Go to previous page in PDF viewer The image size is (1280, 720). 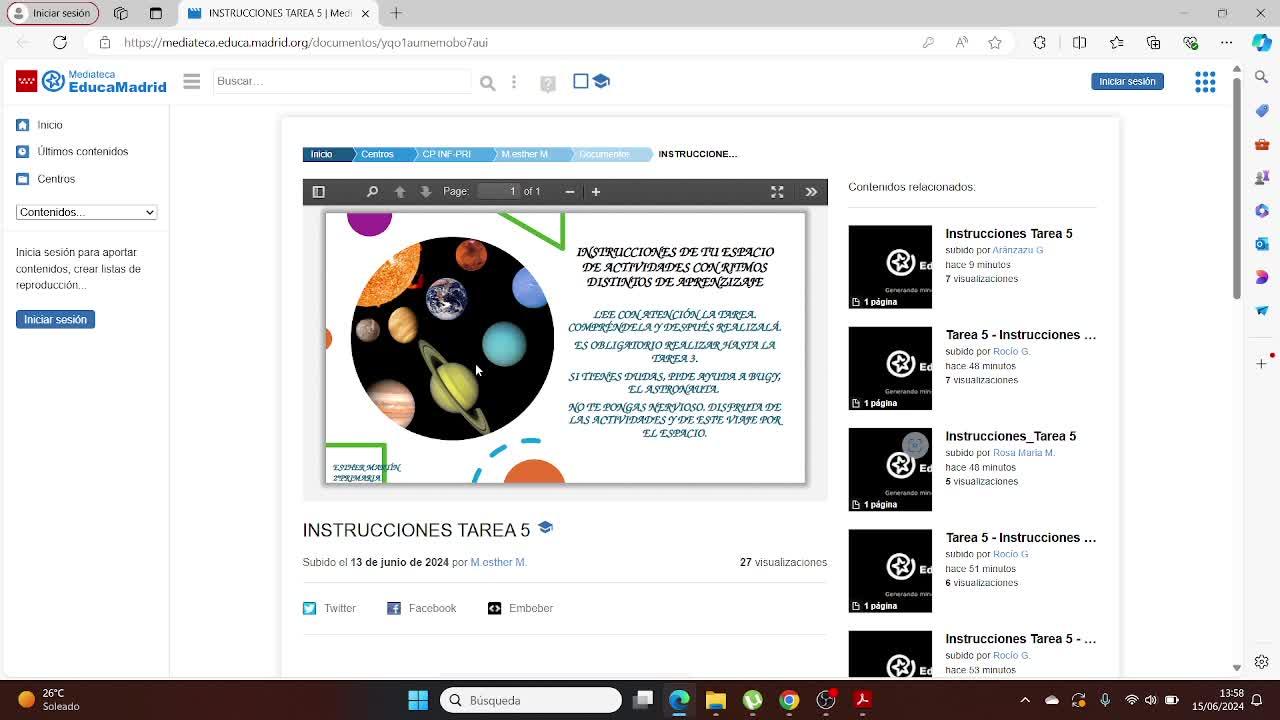pyautogui.click(x=400, y=192)
